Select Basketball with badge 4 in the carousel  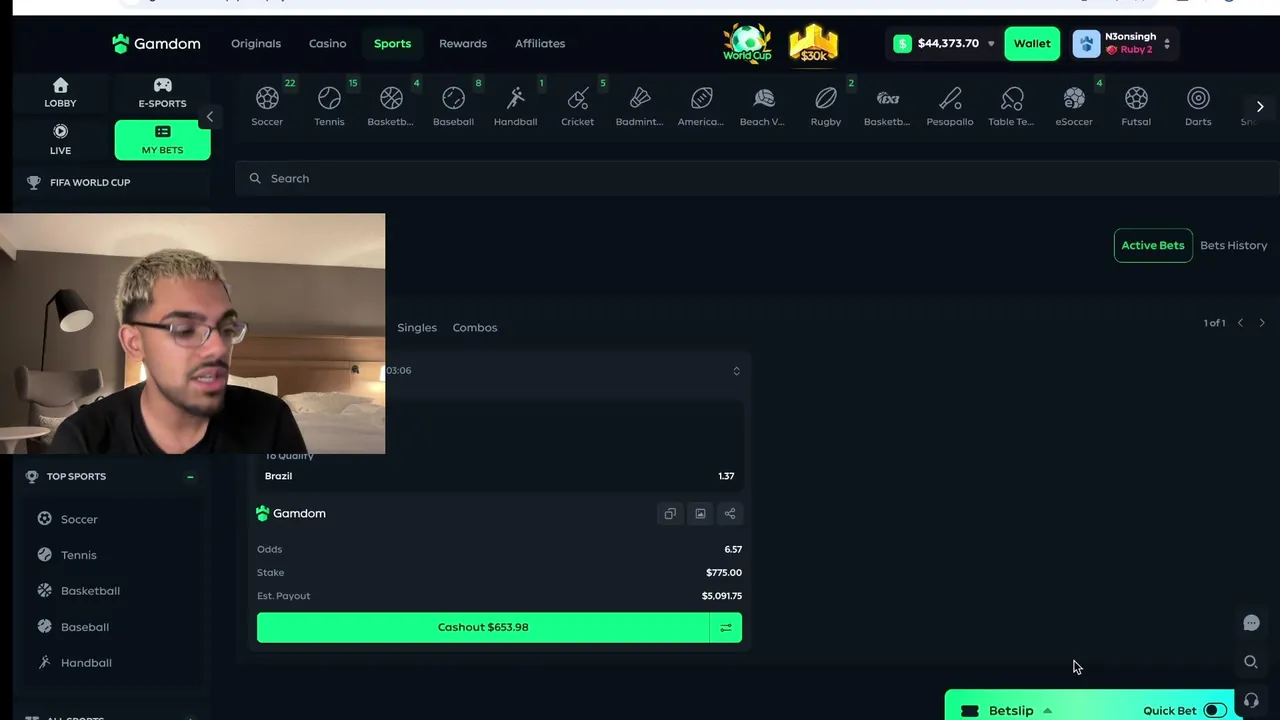click(x=391, y=105)
